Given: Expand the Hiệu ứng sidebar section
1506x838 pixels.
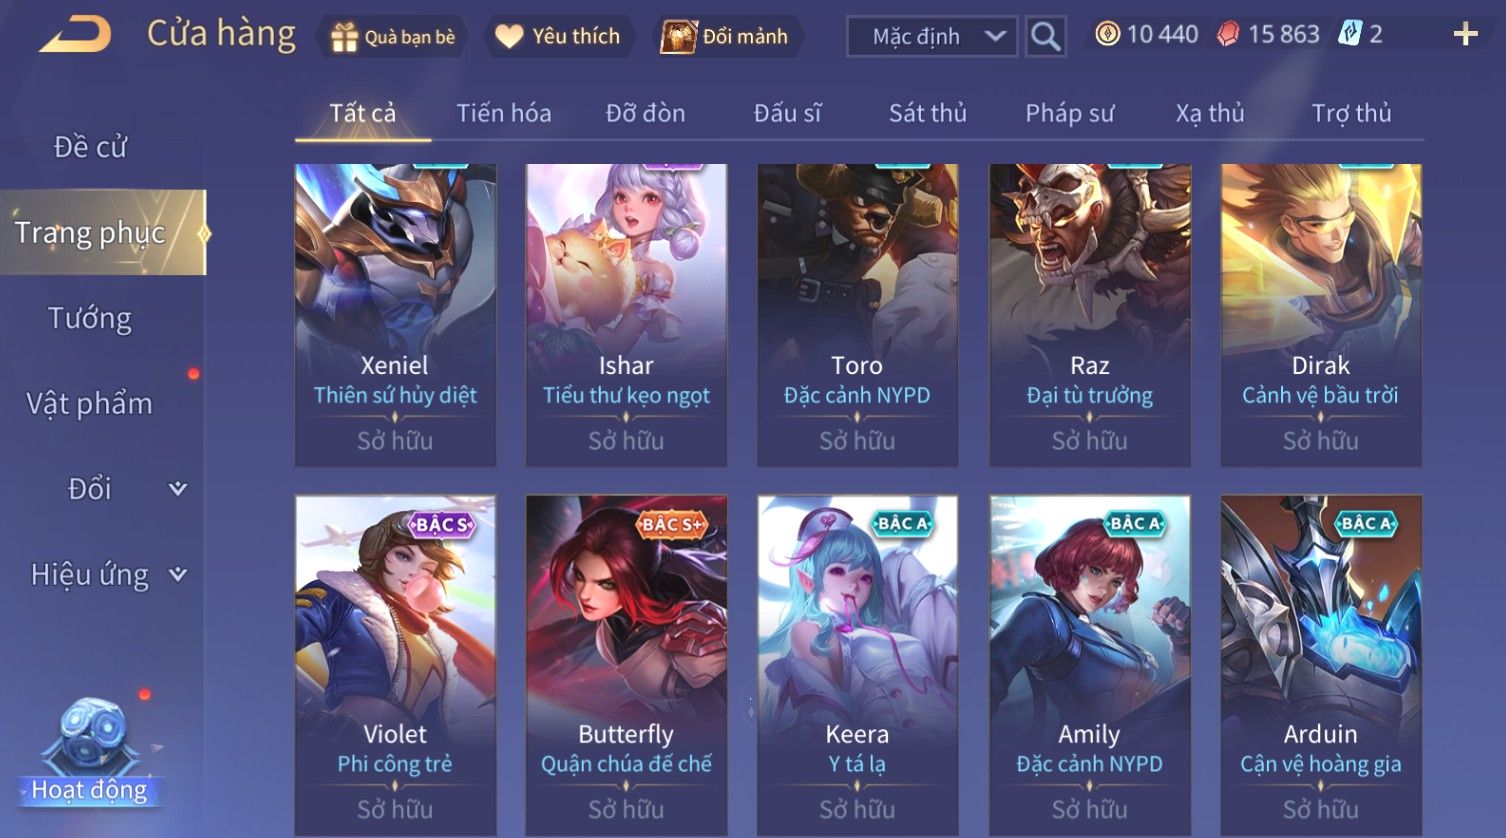Looking at the screenshot, I should click(x=178, y=574).
